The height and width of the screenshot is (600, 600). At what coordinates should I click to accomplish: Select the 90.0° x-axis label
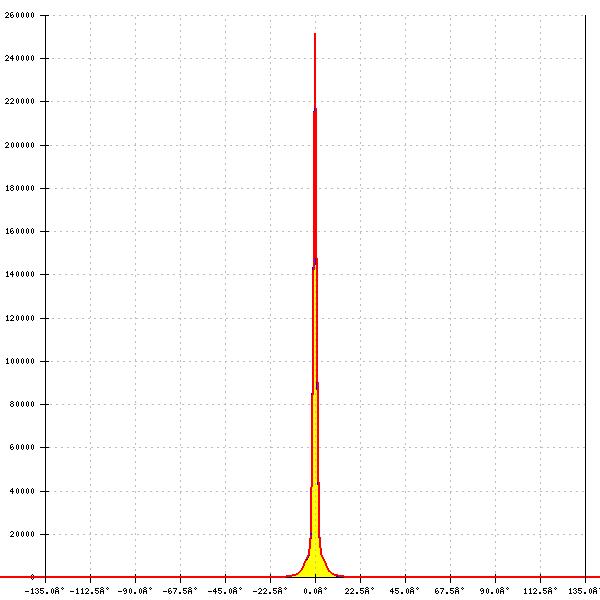click(495, 591)
